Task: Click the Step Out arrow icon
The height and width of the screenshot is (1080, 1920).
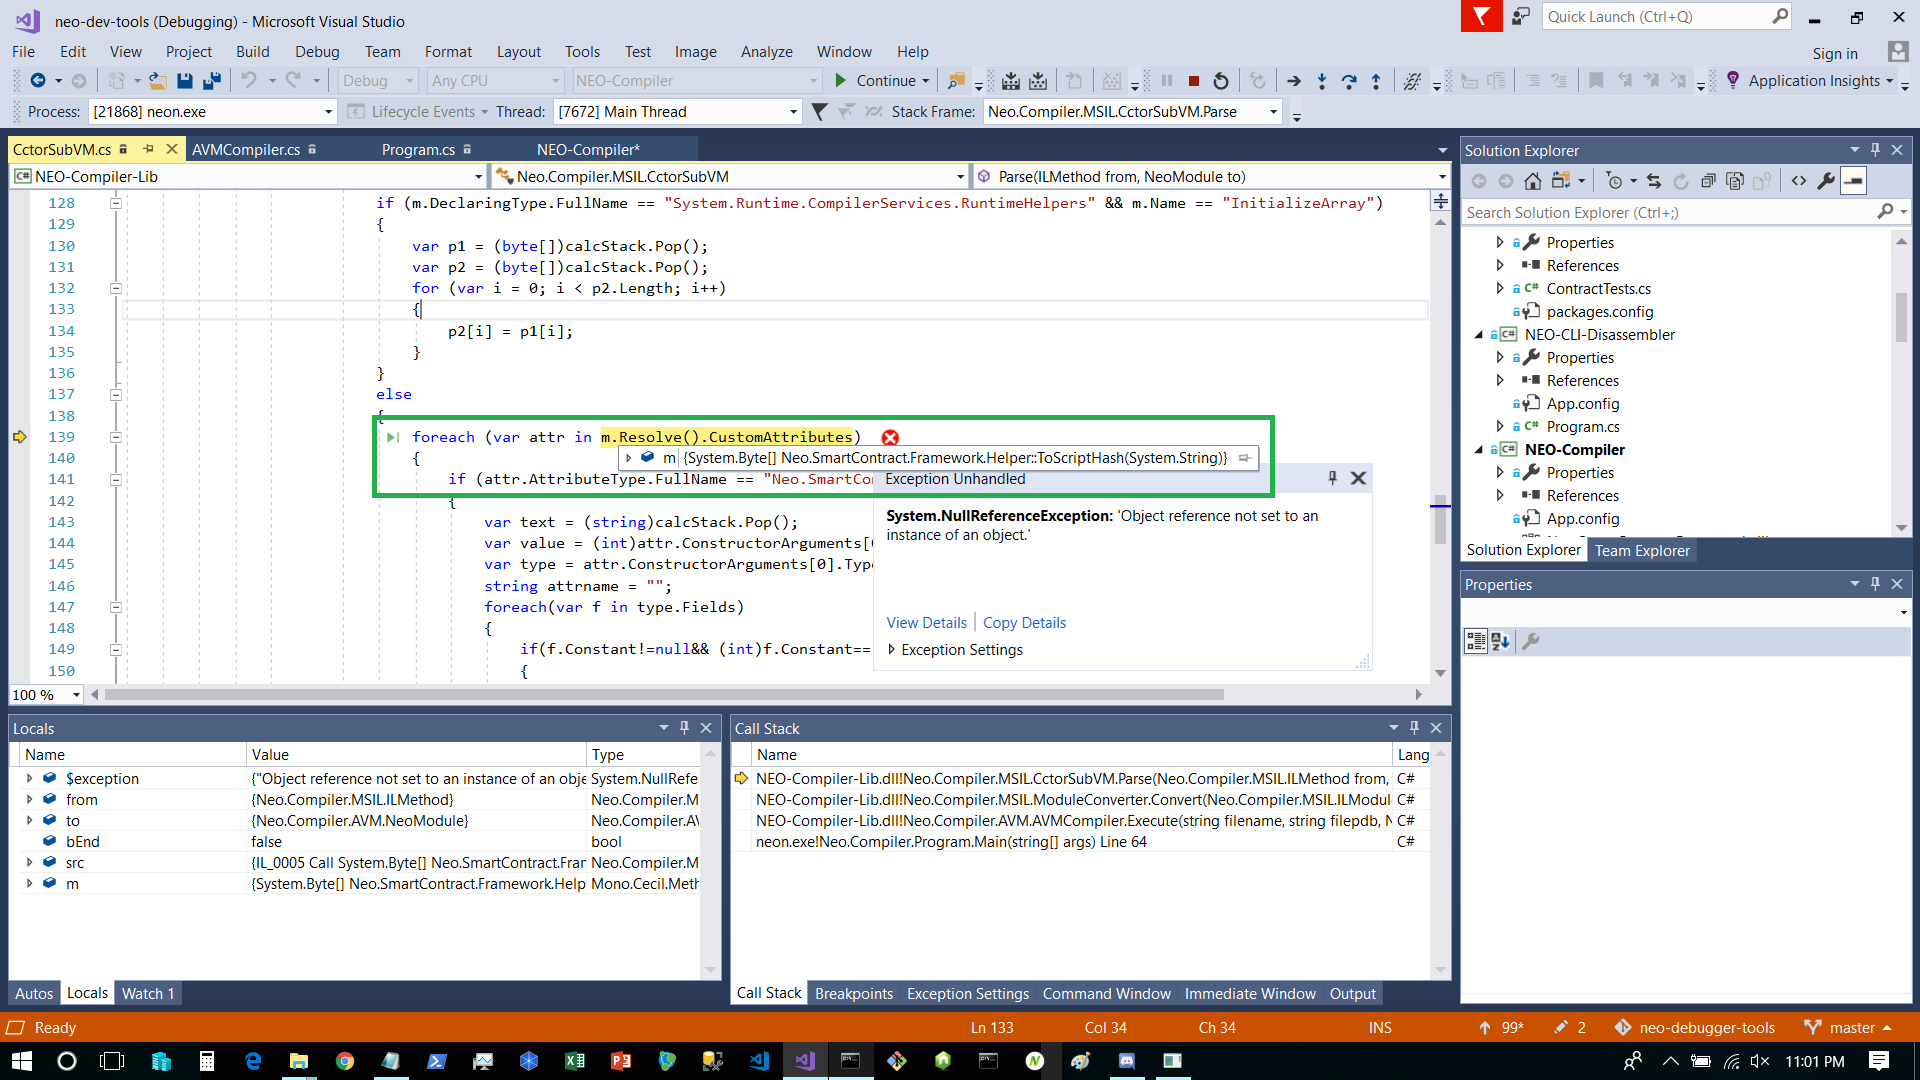Action: tap(1376, 81)
